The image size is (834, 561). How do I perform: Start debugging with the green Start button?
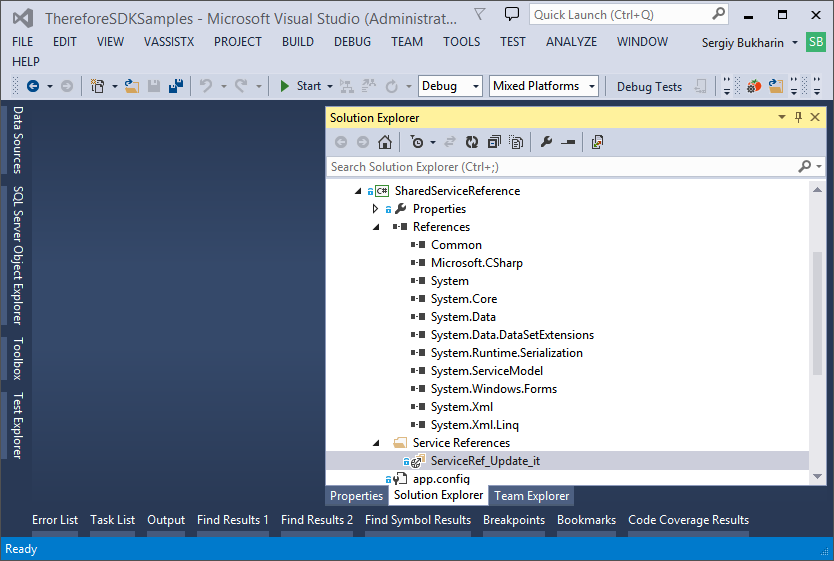point(301,86)
